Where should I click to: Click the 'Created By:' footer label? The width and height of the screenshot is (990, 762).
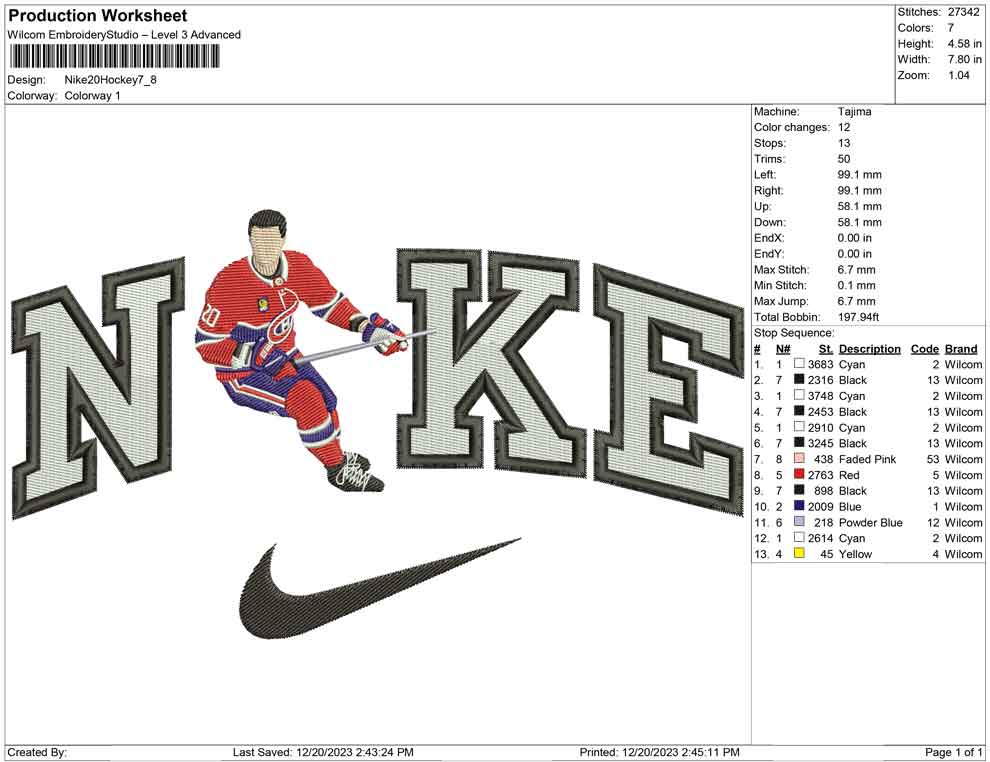37,752
